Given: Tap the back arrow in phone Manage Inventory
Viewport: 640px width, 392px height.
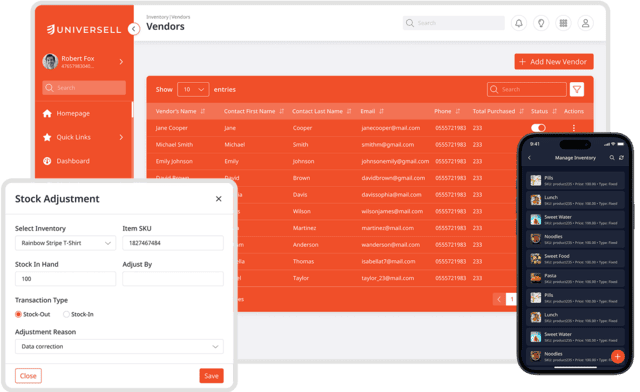Looking at the screenshot, I should (529, 158).
